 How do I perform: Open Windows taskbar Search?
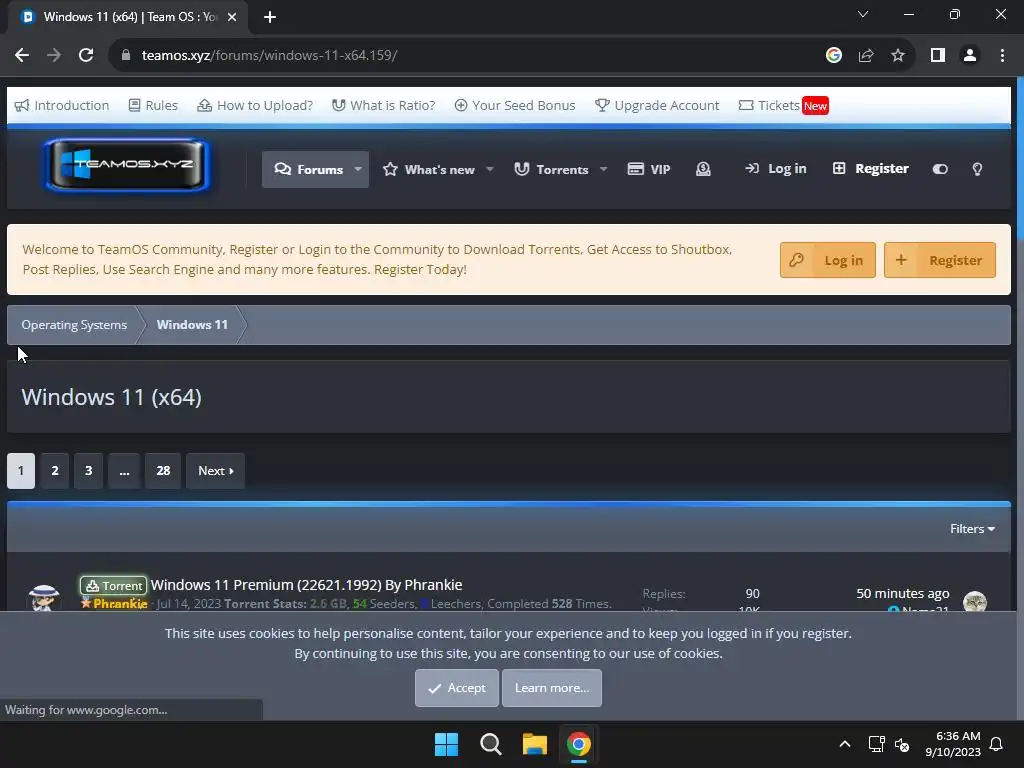click(490, 744)
